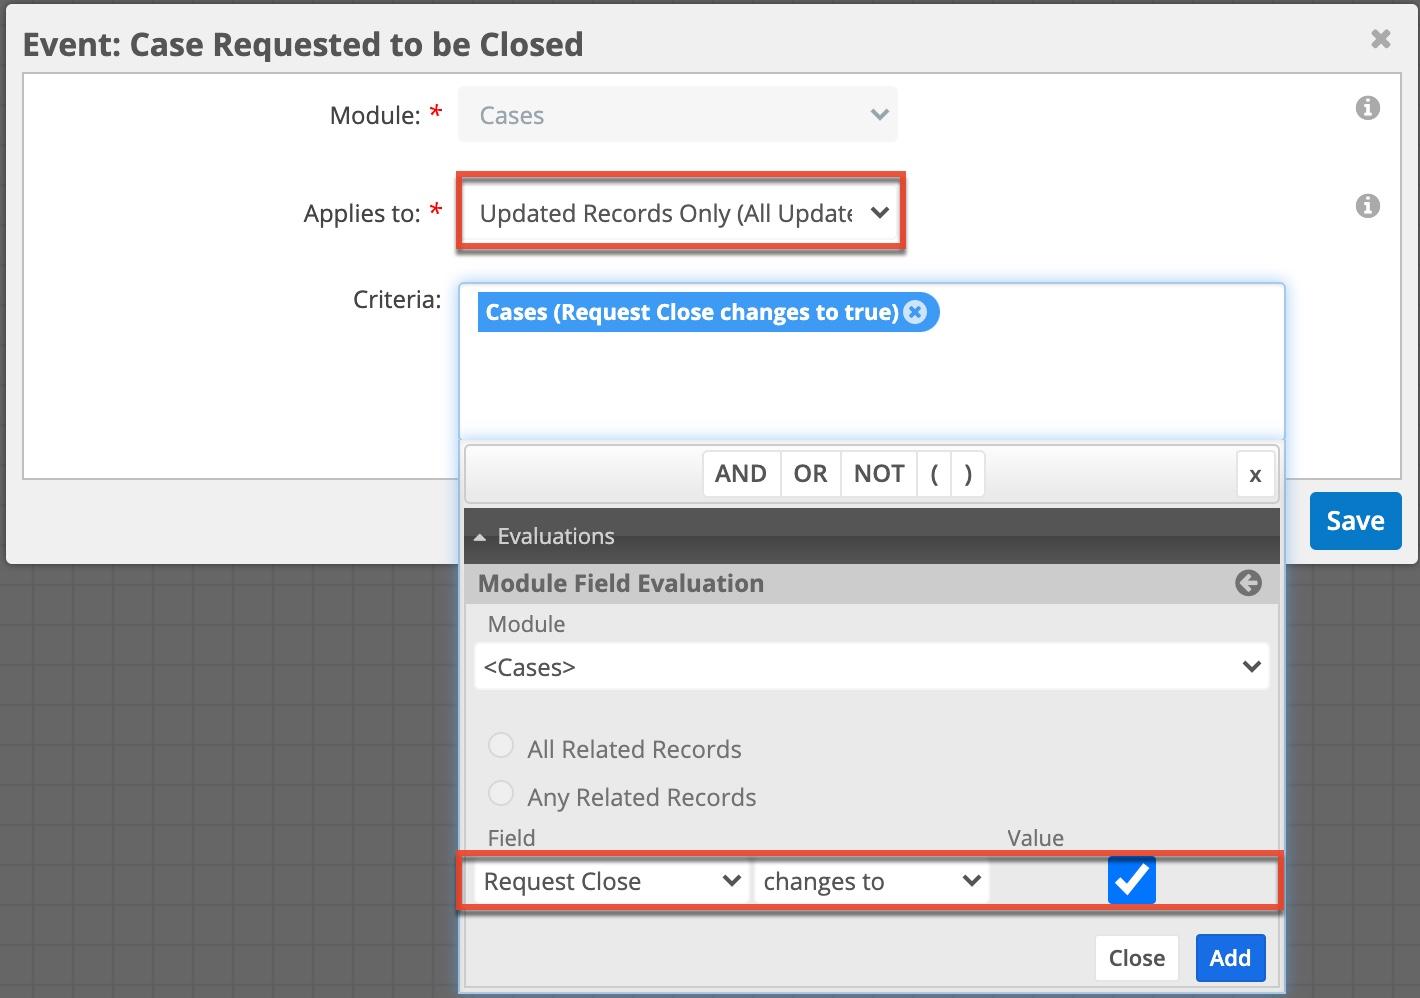Insert the OR operator
1420x998 pixels.
pos(810,474)
